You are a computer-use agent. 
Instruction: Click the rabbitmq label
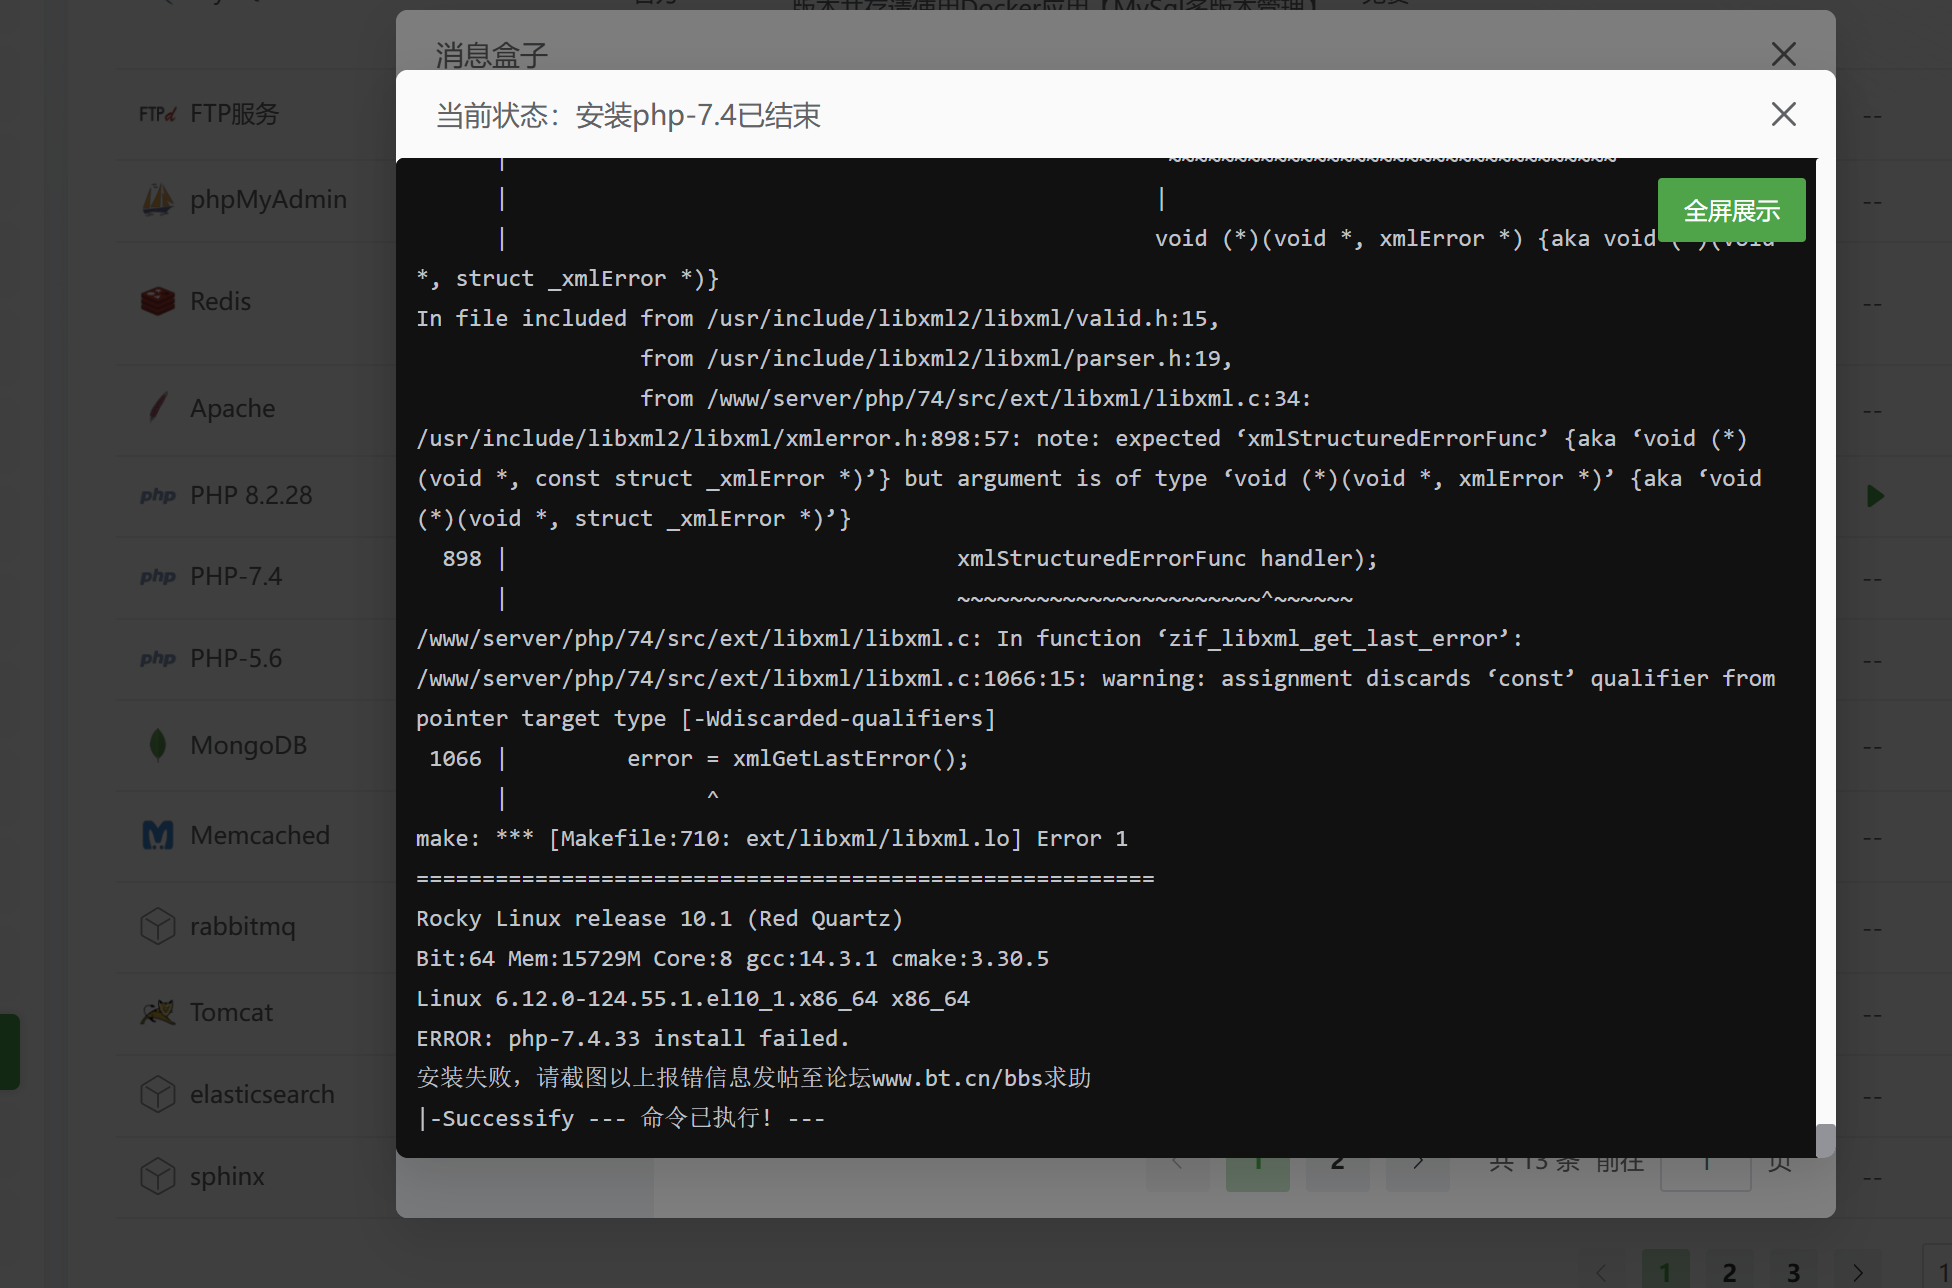point(243,926)
